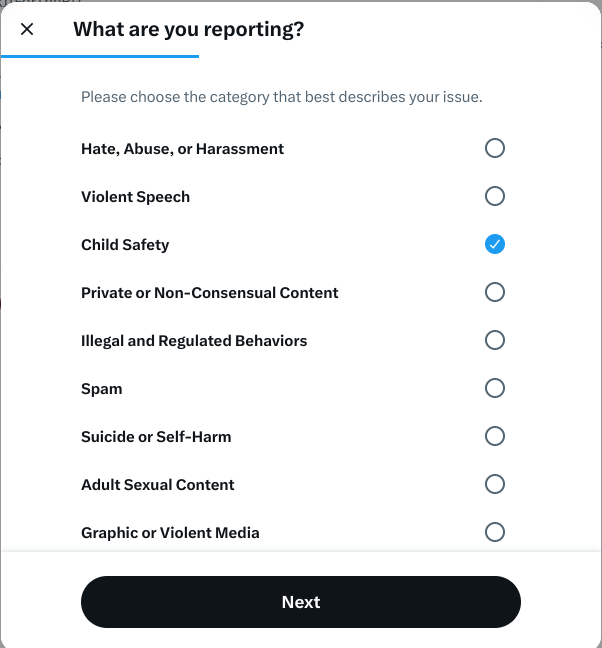Choose the Adult Sexual Content radio button
Viewport: 602px width, 648px height.
pos(494,485)
